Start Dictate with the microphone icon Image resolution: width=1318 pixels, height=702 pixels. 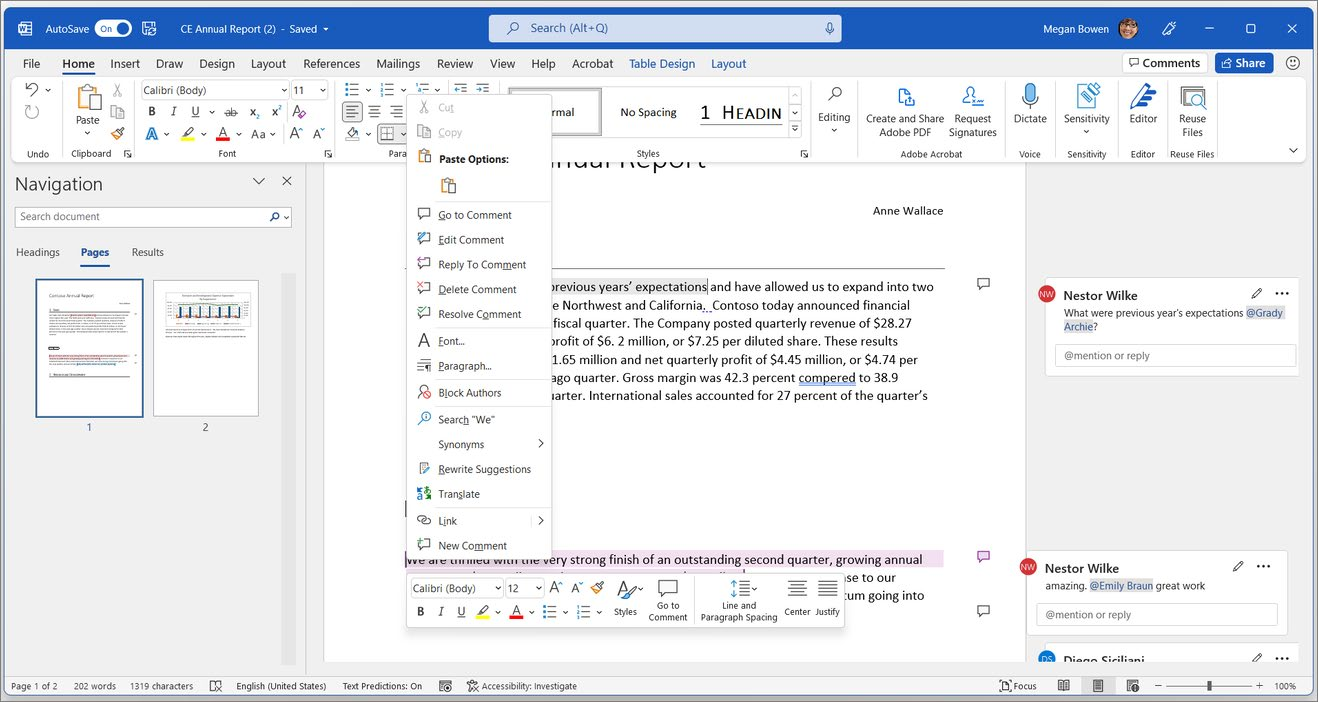tap(1030, 104)
